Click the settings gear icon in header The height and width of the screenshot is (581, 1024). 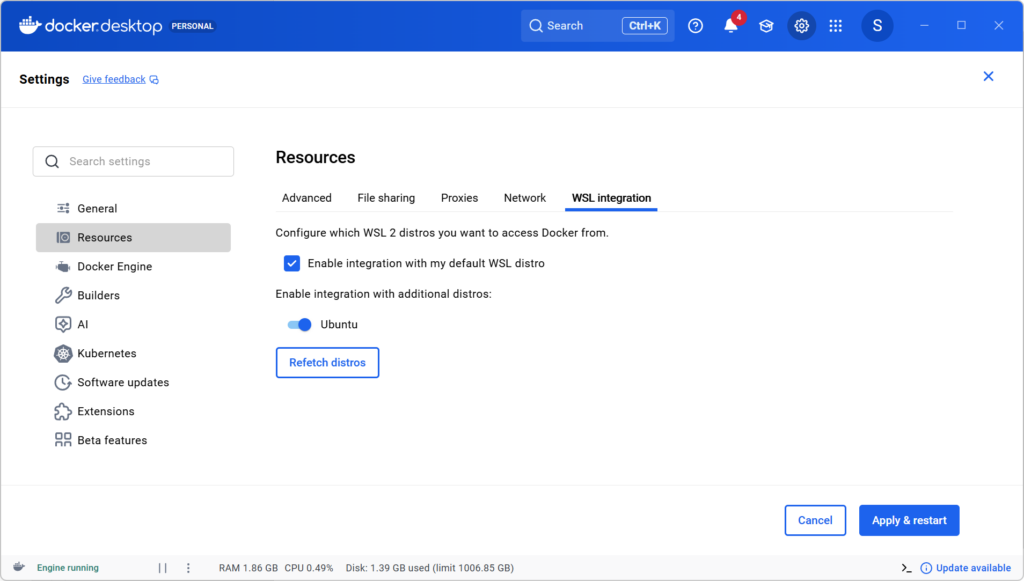click(801, 26)
